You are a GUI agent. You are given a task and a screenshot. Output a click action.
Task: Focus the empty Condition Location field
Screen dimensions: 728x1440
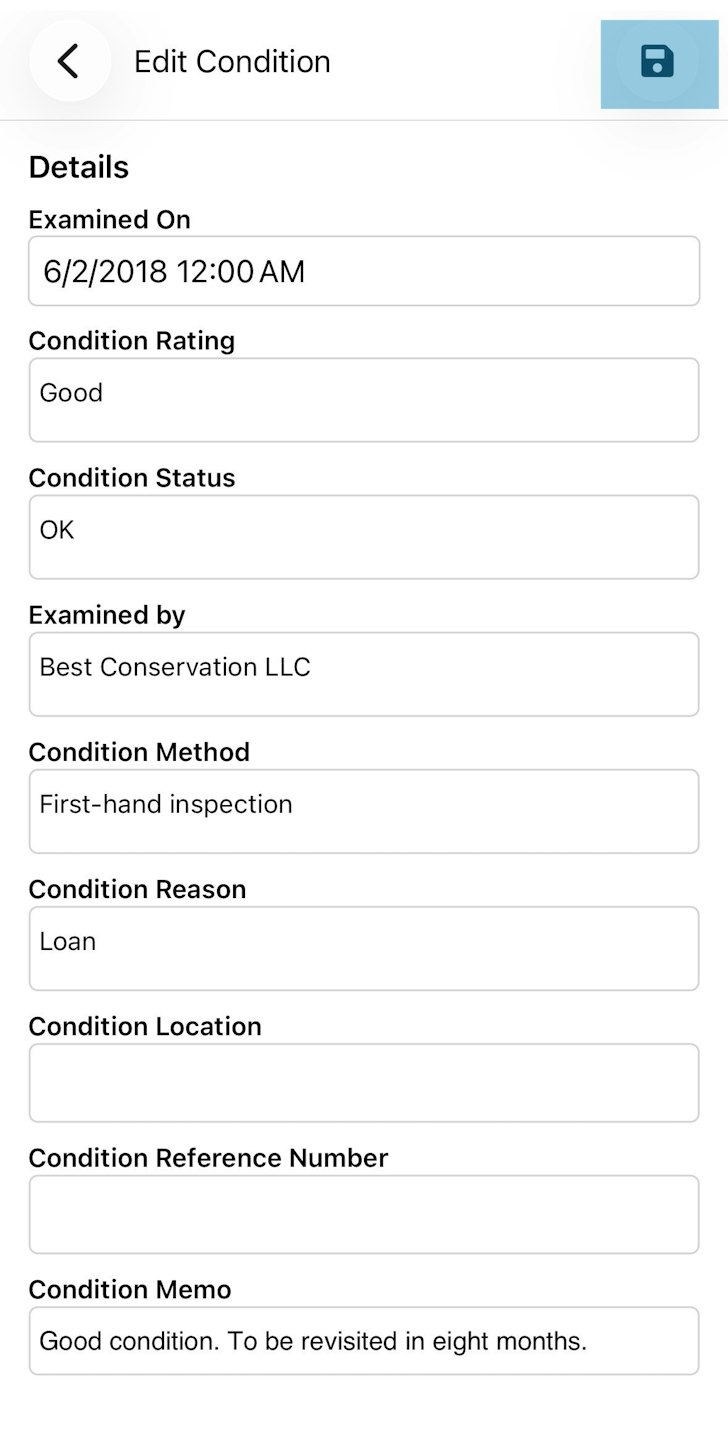pyautogui.click(x=364, y=1083)
